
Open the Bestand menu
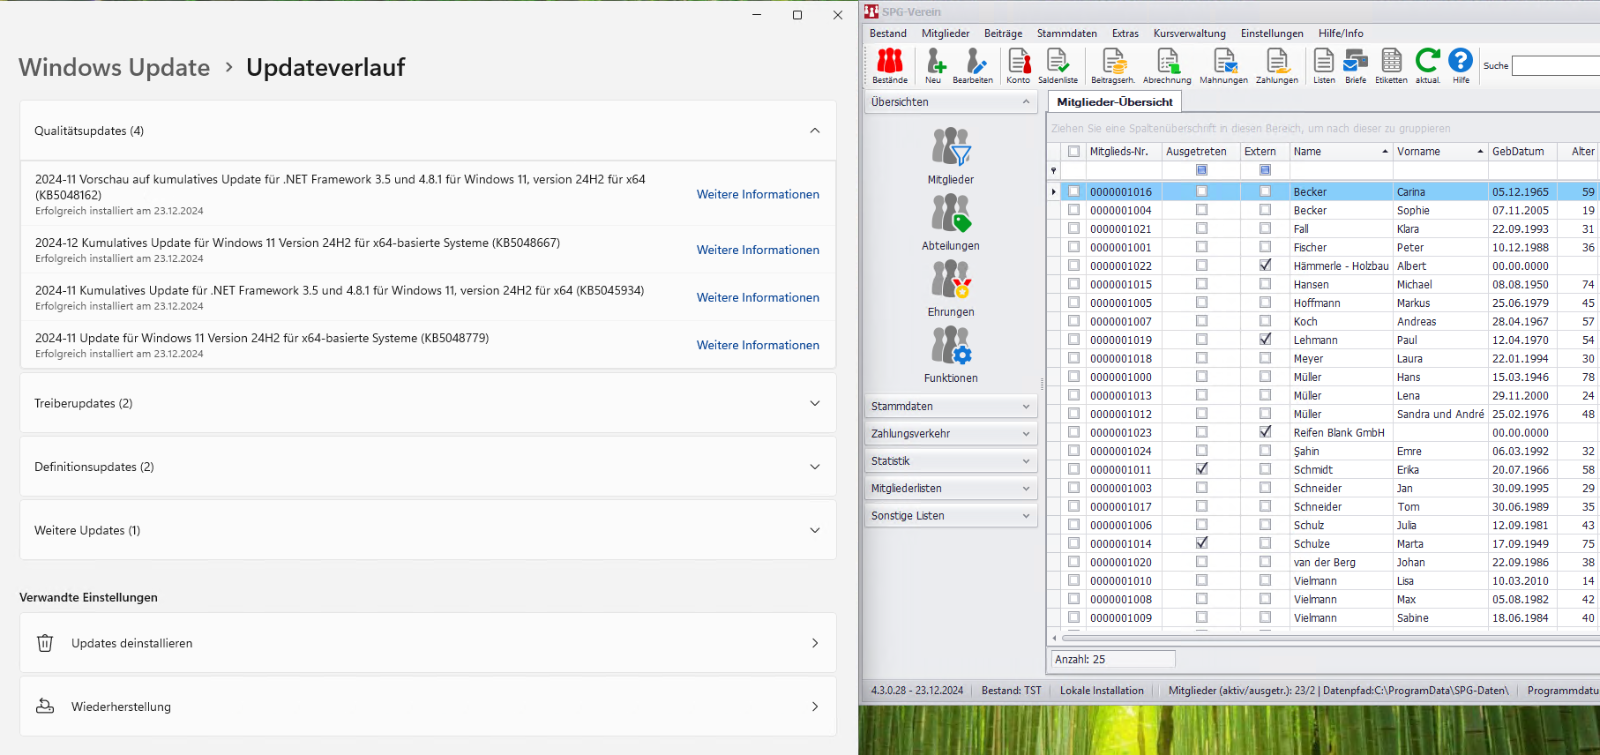click(888, 33)
